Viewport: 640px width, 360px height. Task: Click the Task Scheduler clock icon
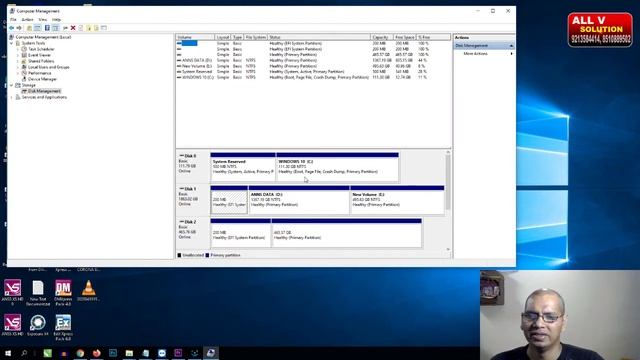tap(24, 49)
